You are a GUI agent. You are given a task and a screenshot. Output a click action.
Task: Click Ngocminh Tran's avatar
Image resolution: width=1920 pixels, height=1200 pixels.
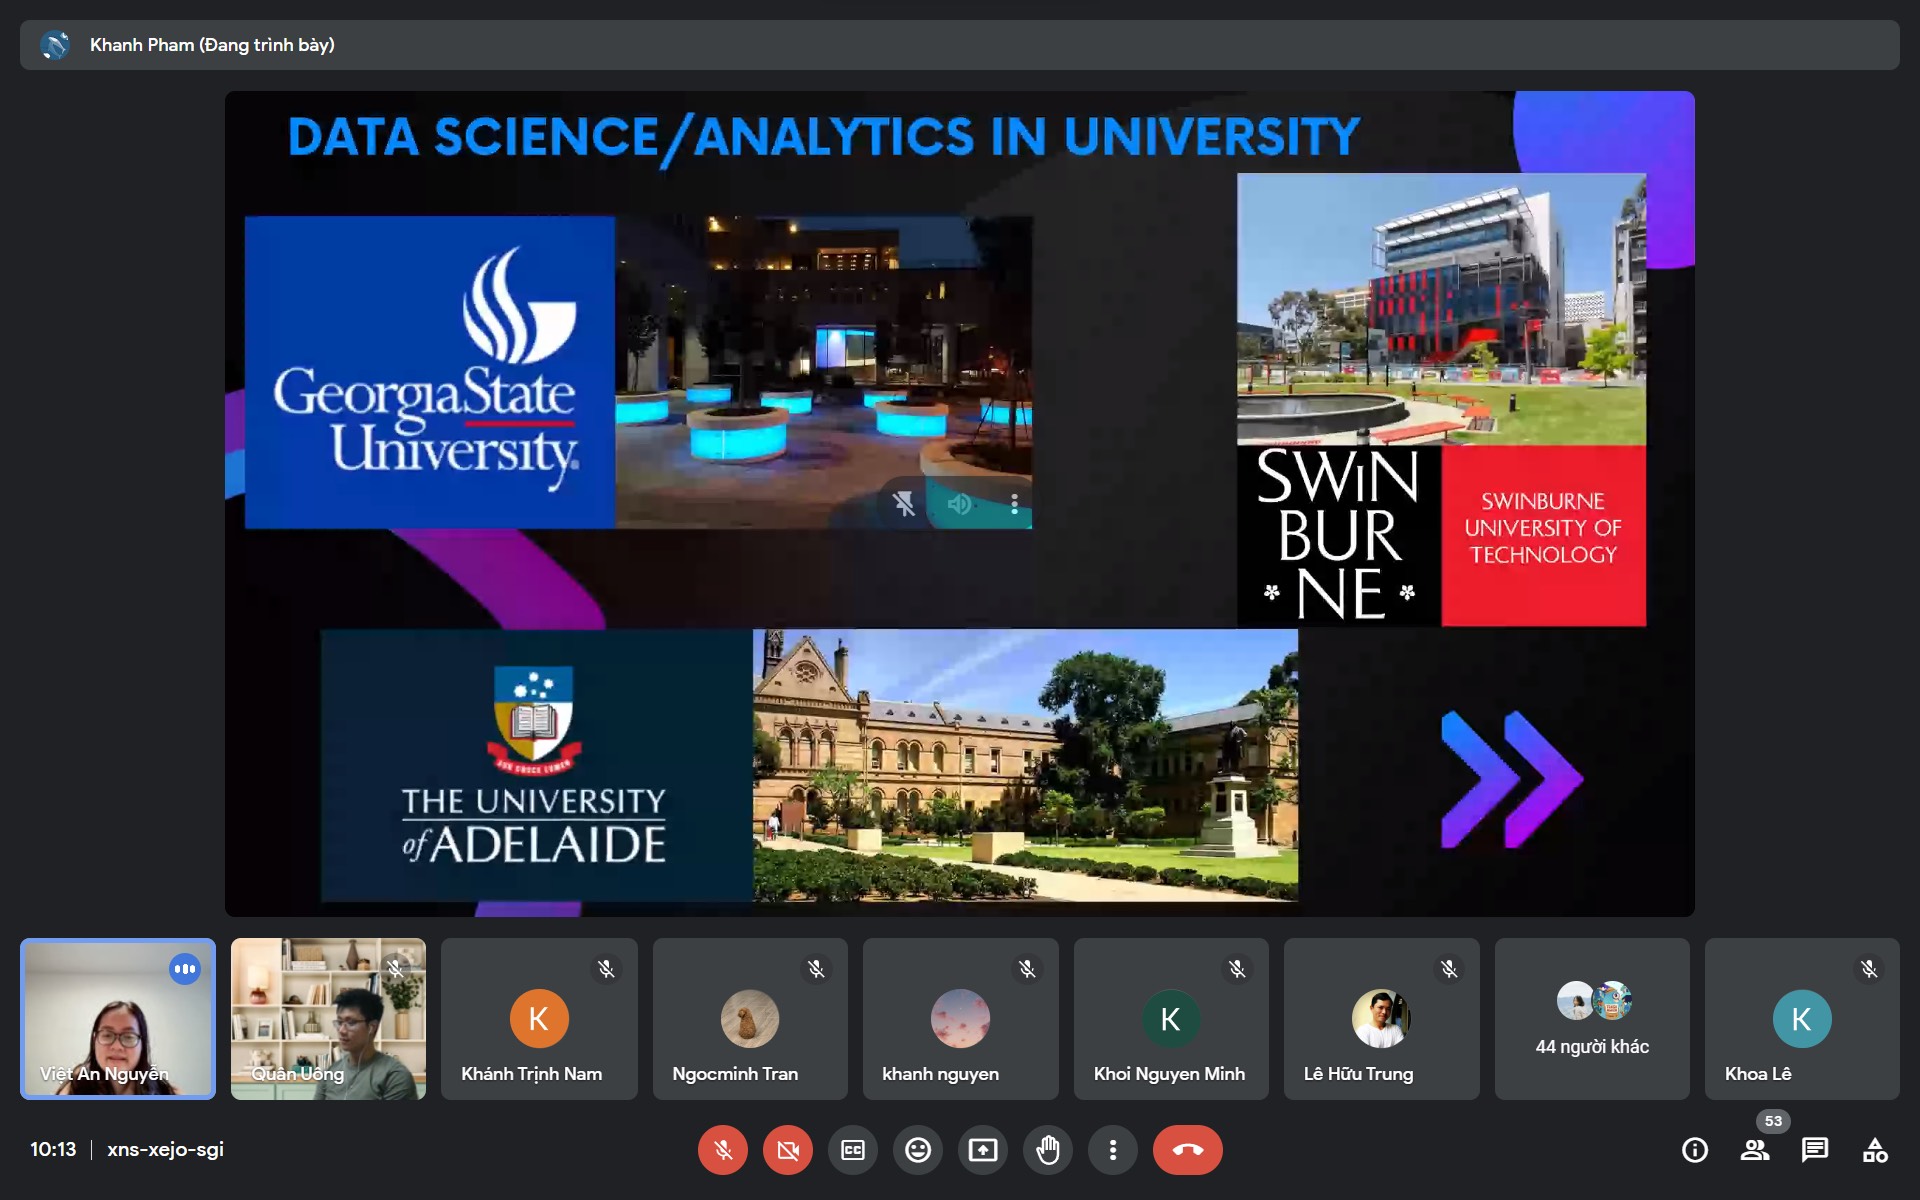tap(750, 1019)
